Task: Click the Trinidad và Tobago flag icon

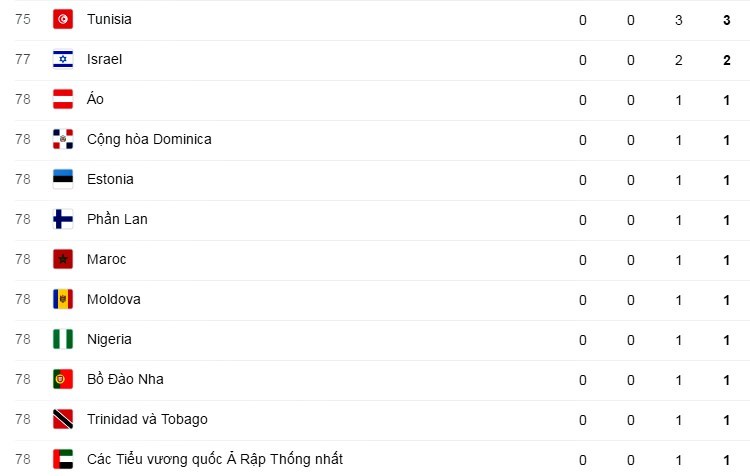Action: (63, 419)
